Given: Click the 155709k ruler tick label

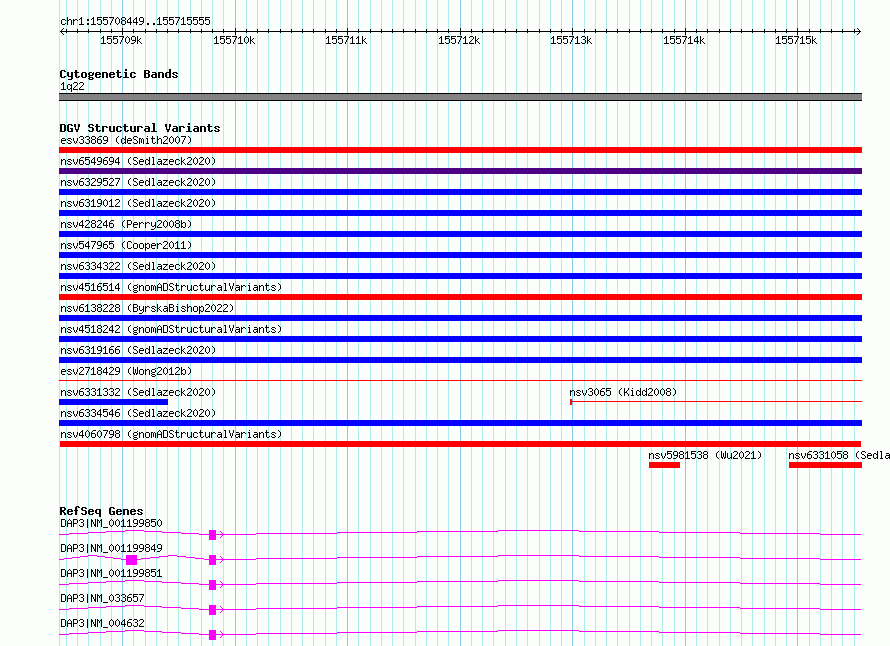Looking at the screenshot, I should pyautogui.click(x=121, y=40).
